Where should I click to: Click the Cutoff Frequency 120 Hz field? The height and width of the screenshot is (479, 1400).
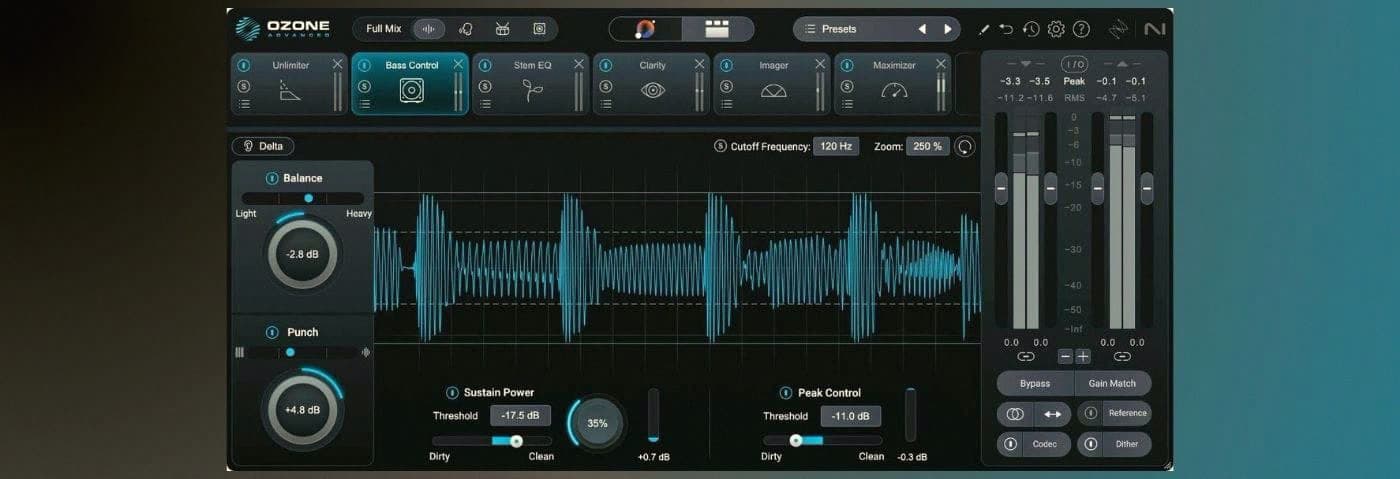pos(836,146)
